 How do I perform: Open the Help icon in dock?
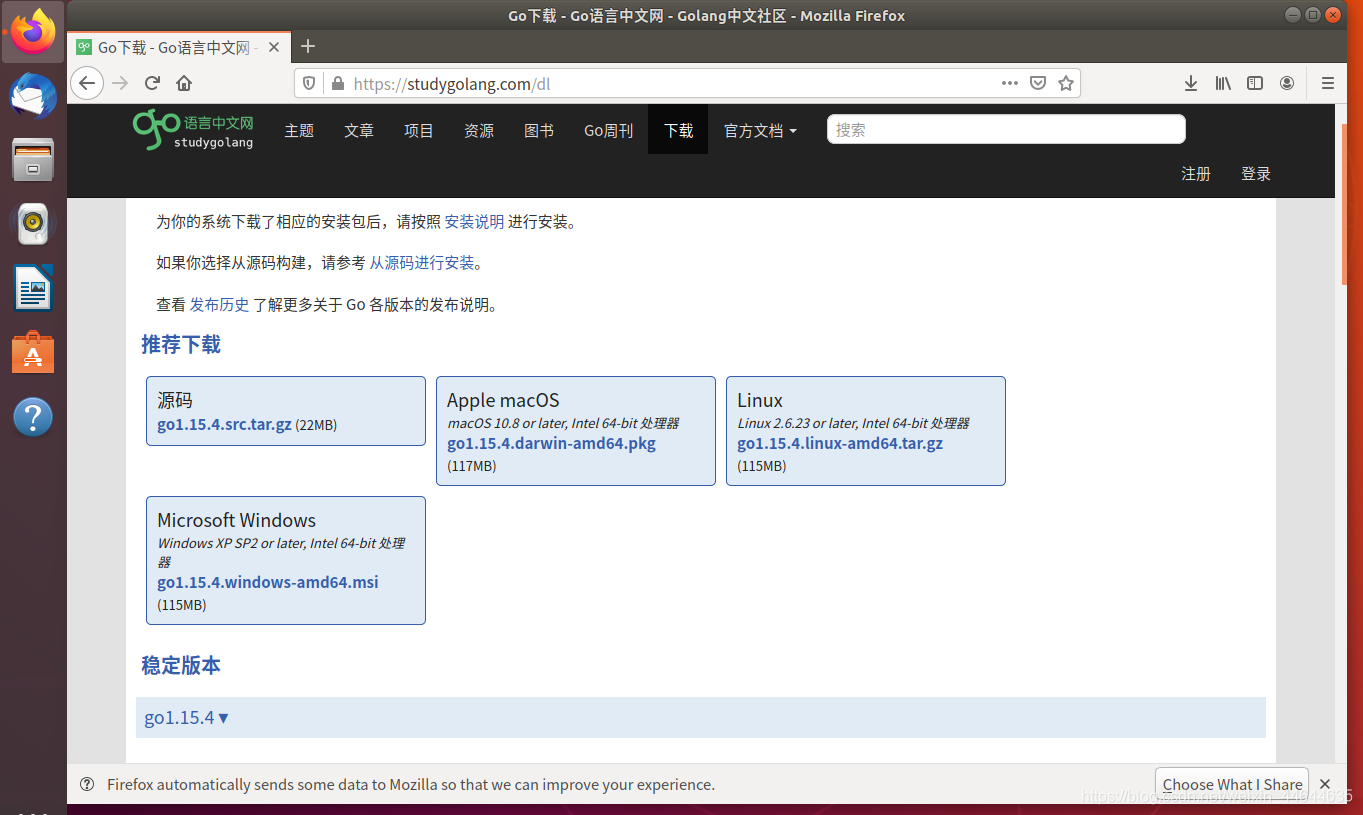[33, 416]
